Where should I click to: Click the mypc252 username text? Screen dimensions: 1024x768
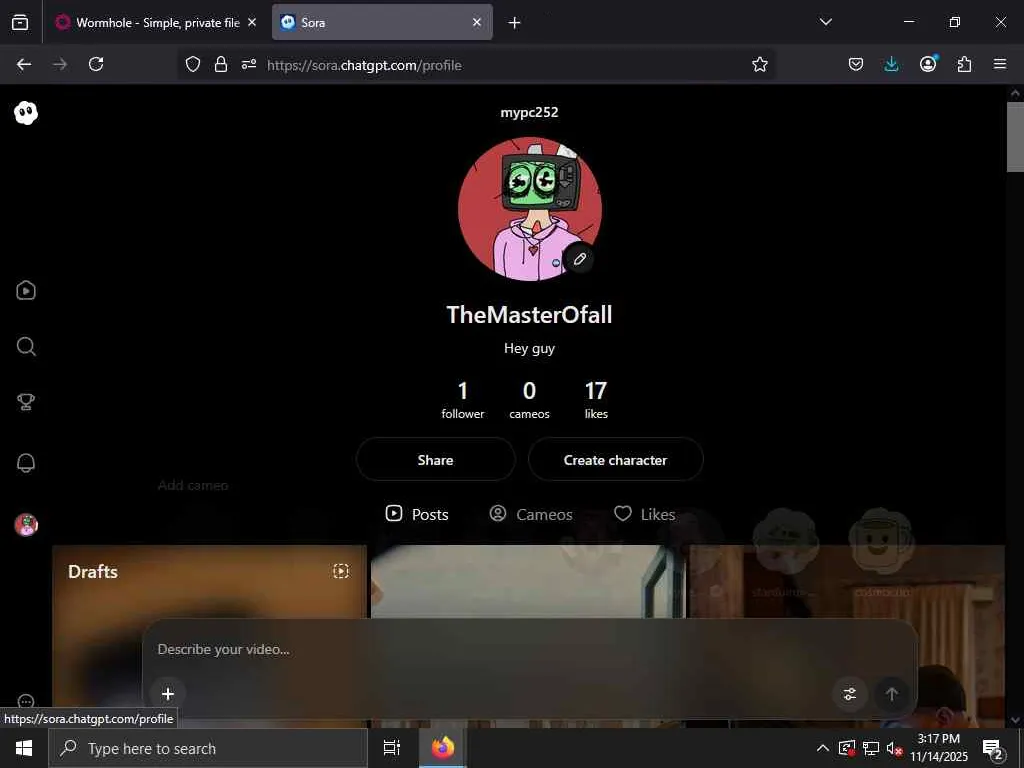530,112
